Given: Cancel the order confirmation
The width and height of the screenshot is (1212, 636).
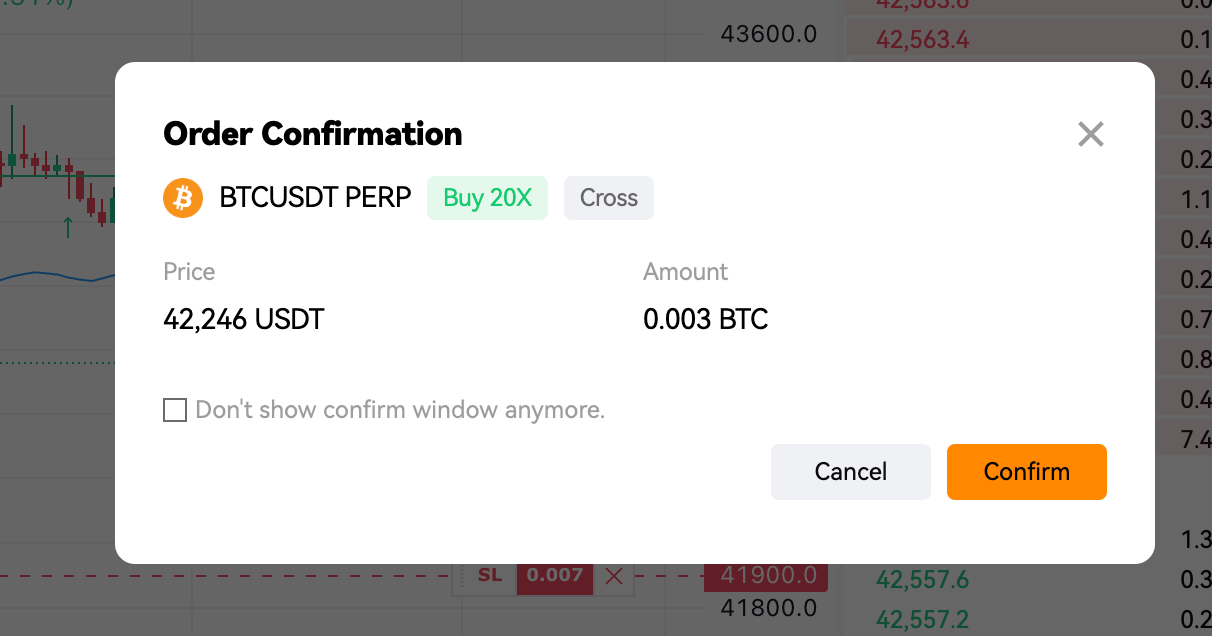Looking at the screenshot, I should 850,471.
